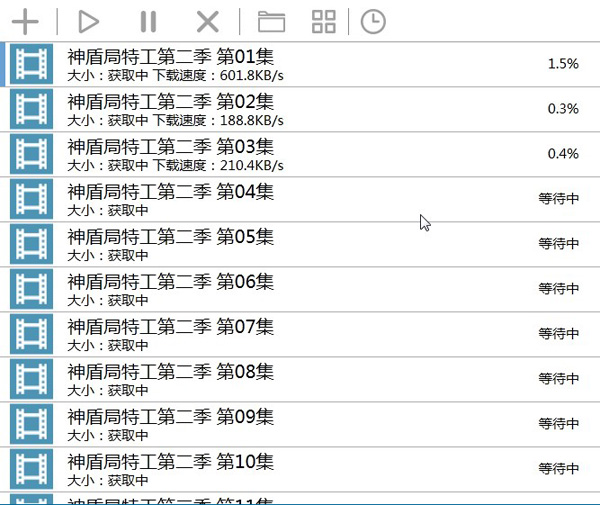Select title 神盾局特工第二季 第10集
This screenshot has height=505, width=600.
pos(171,462)
